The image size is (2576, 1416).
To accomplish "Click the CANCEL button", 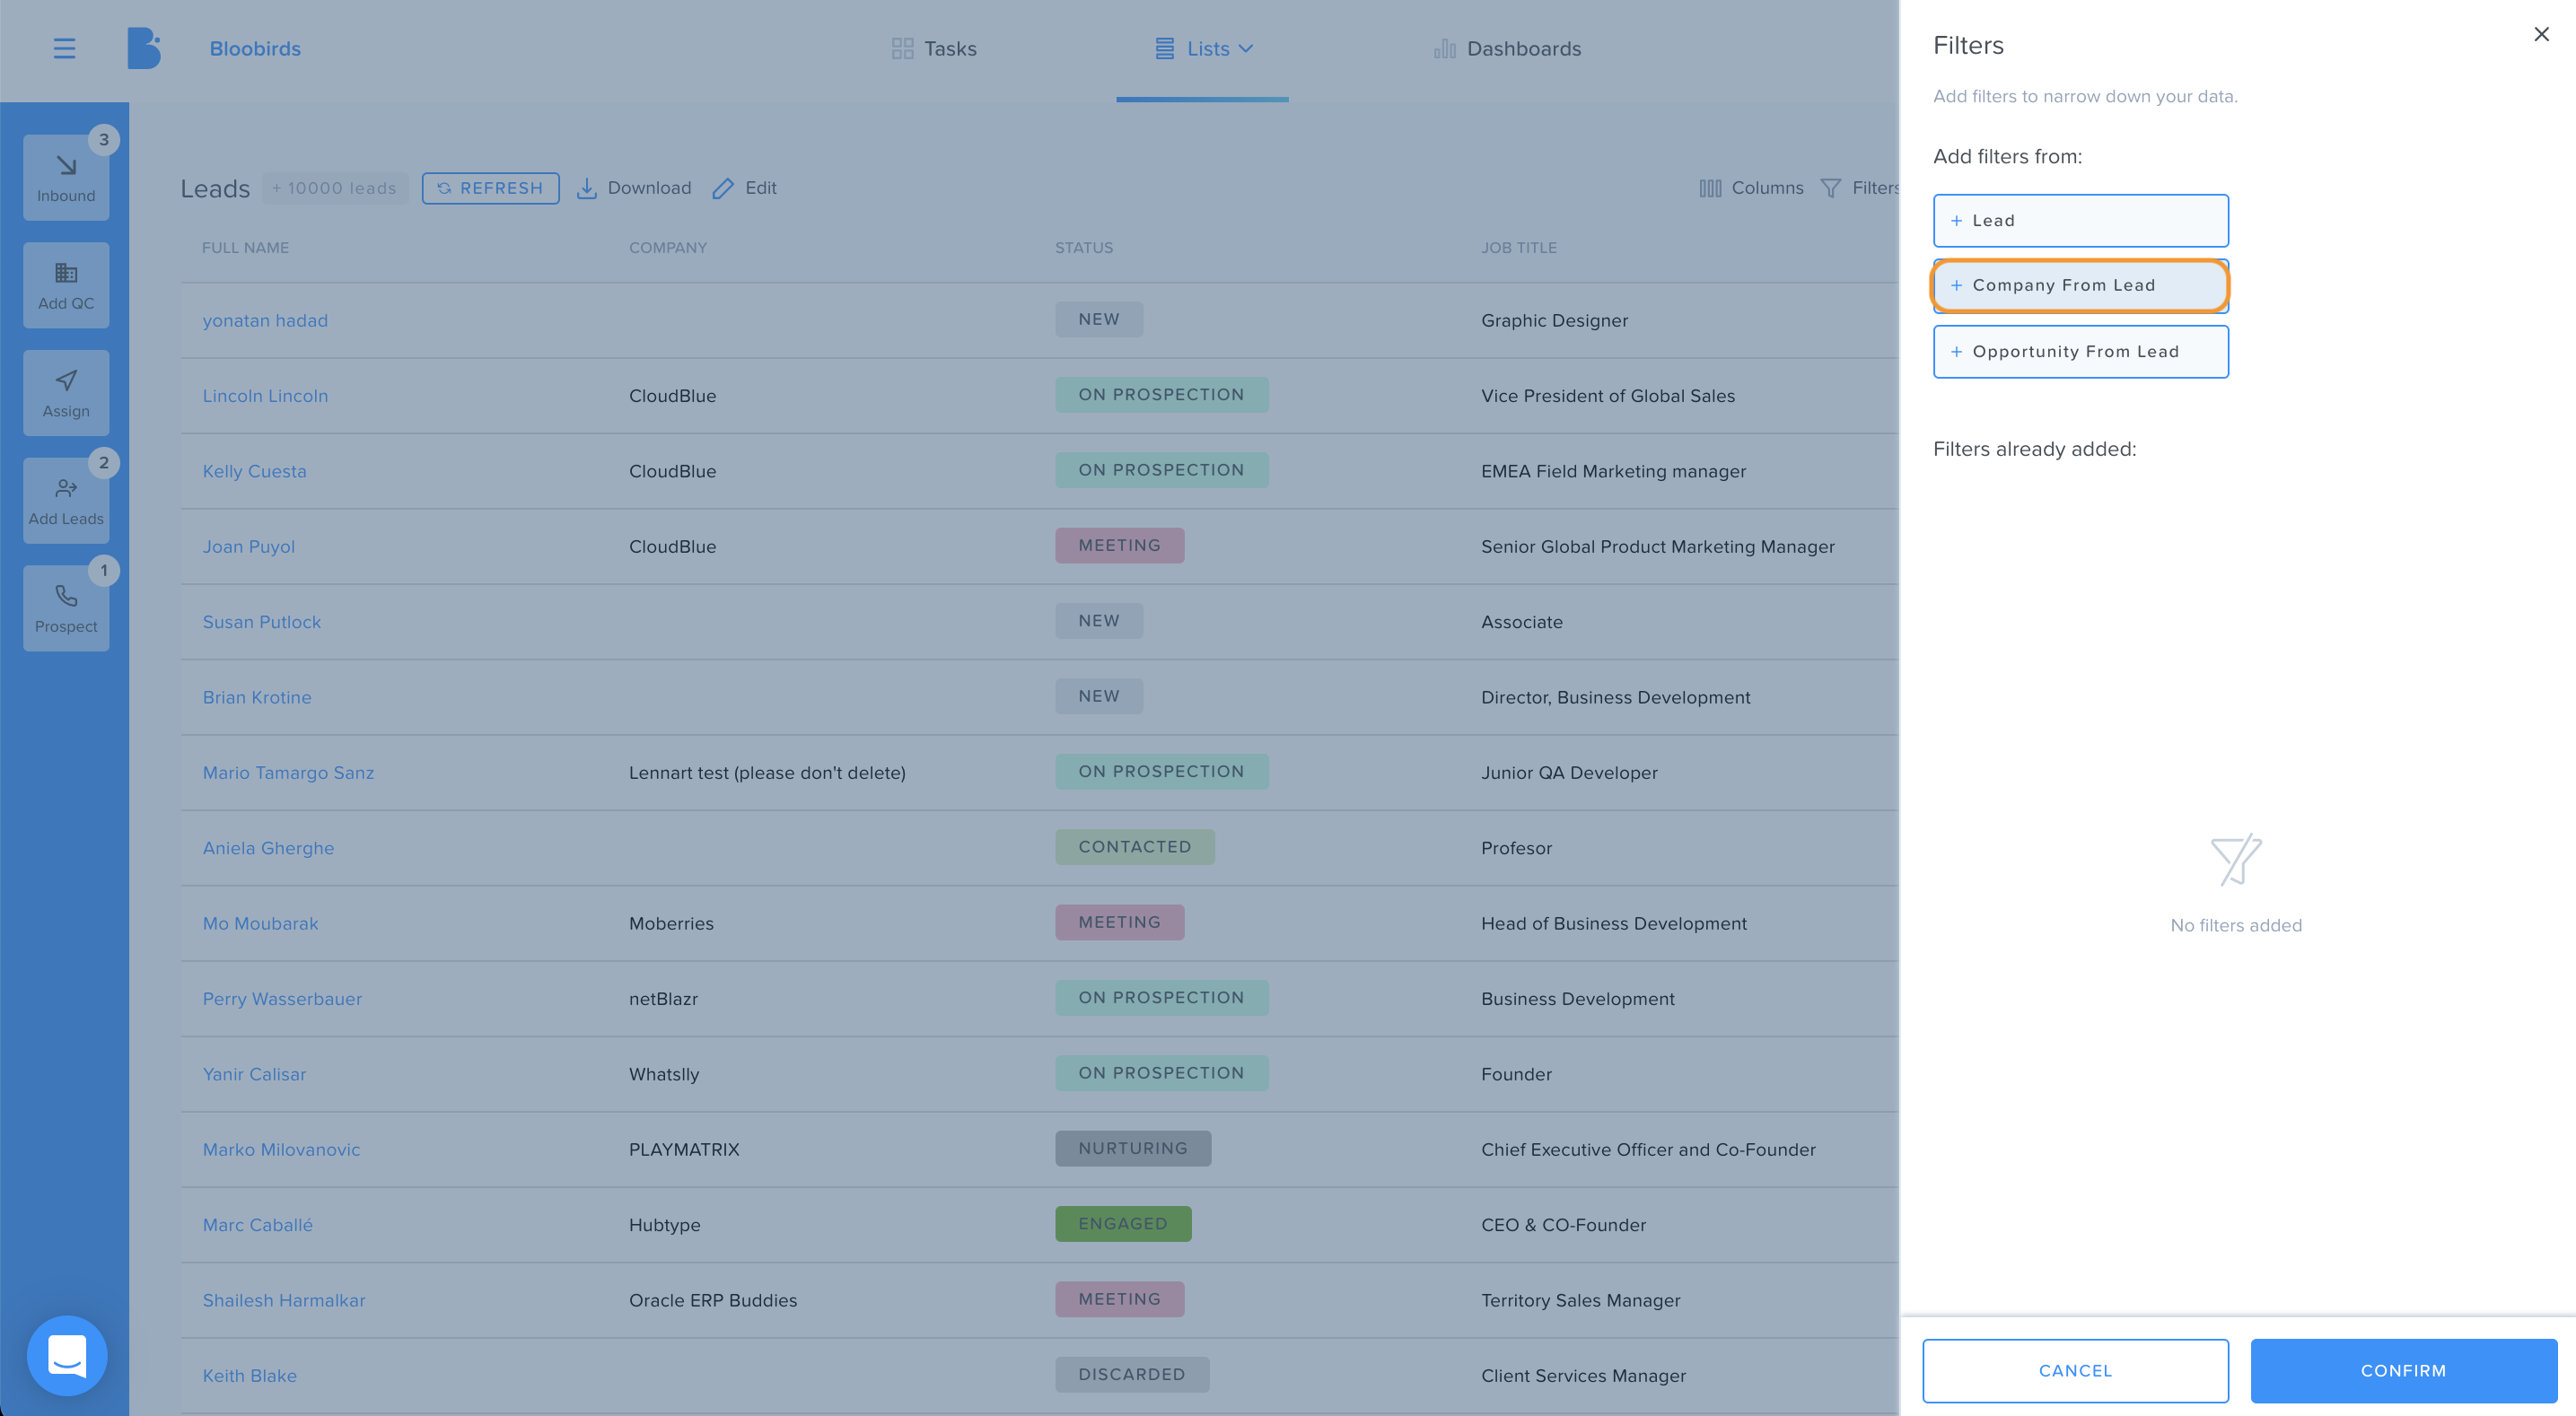I will [2075, 1370].
